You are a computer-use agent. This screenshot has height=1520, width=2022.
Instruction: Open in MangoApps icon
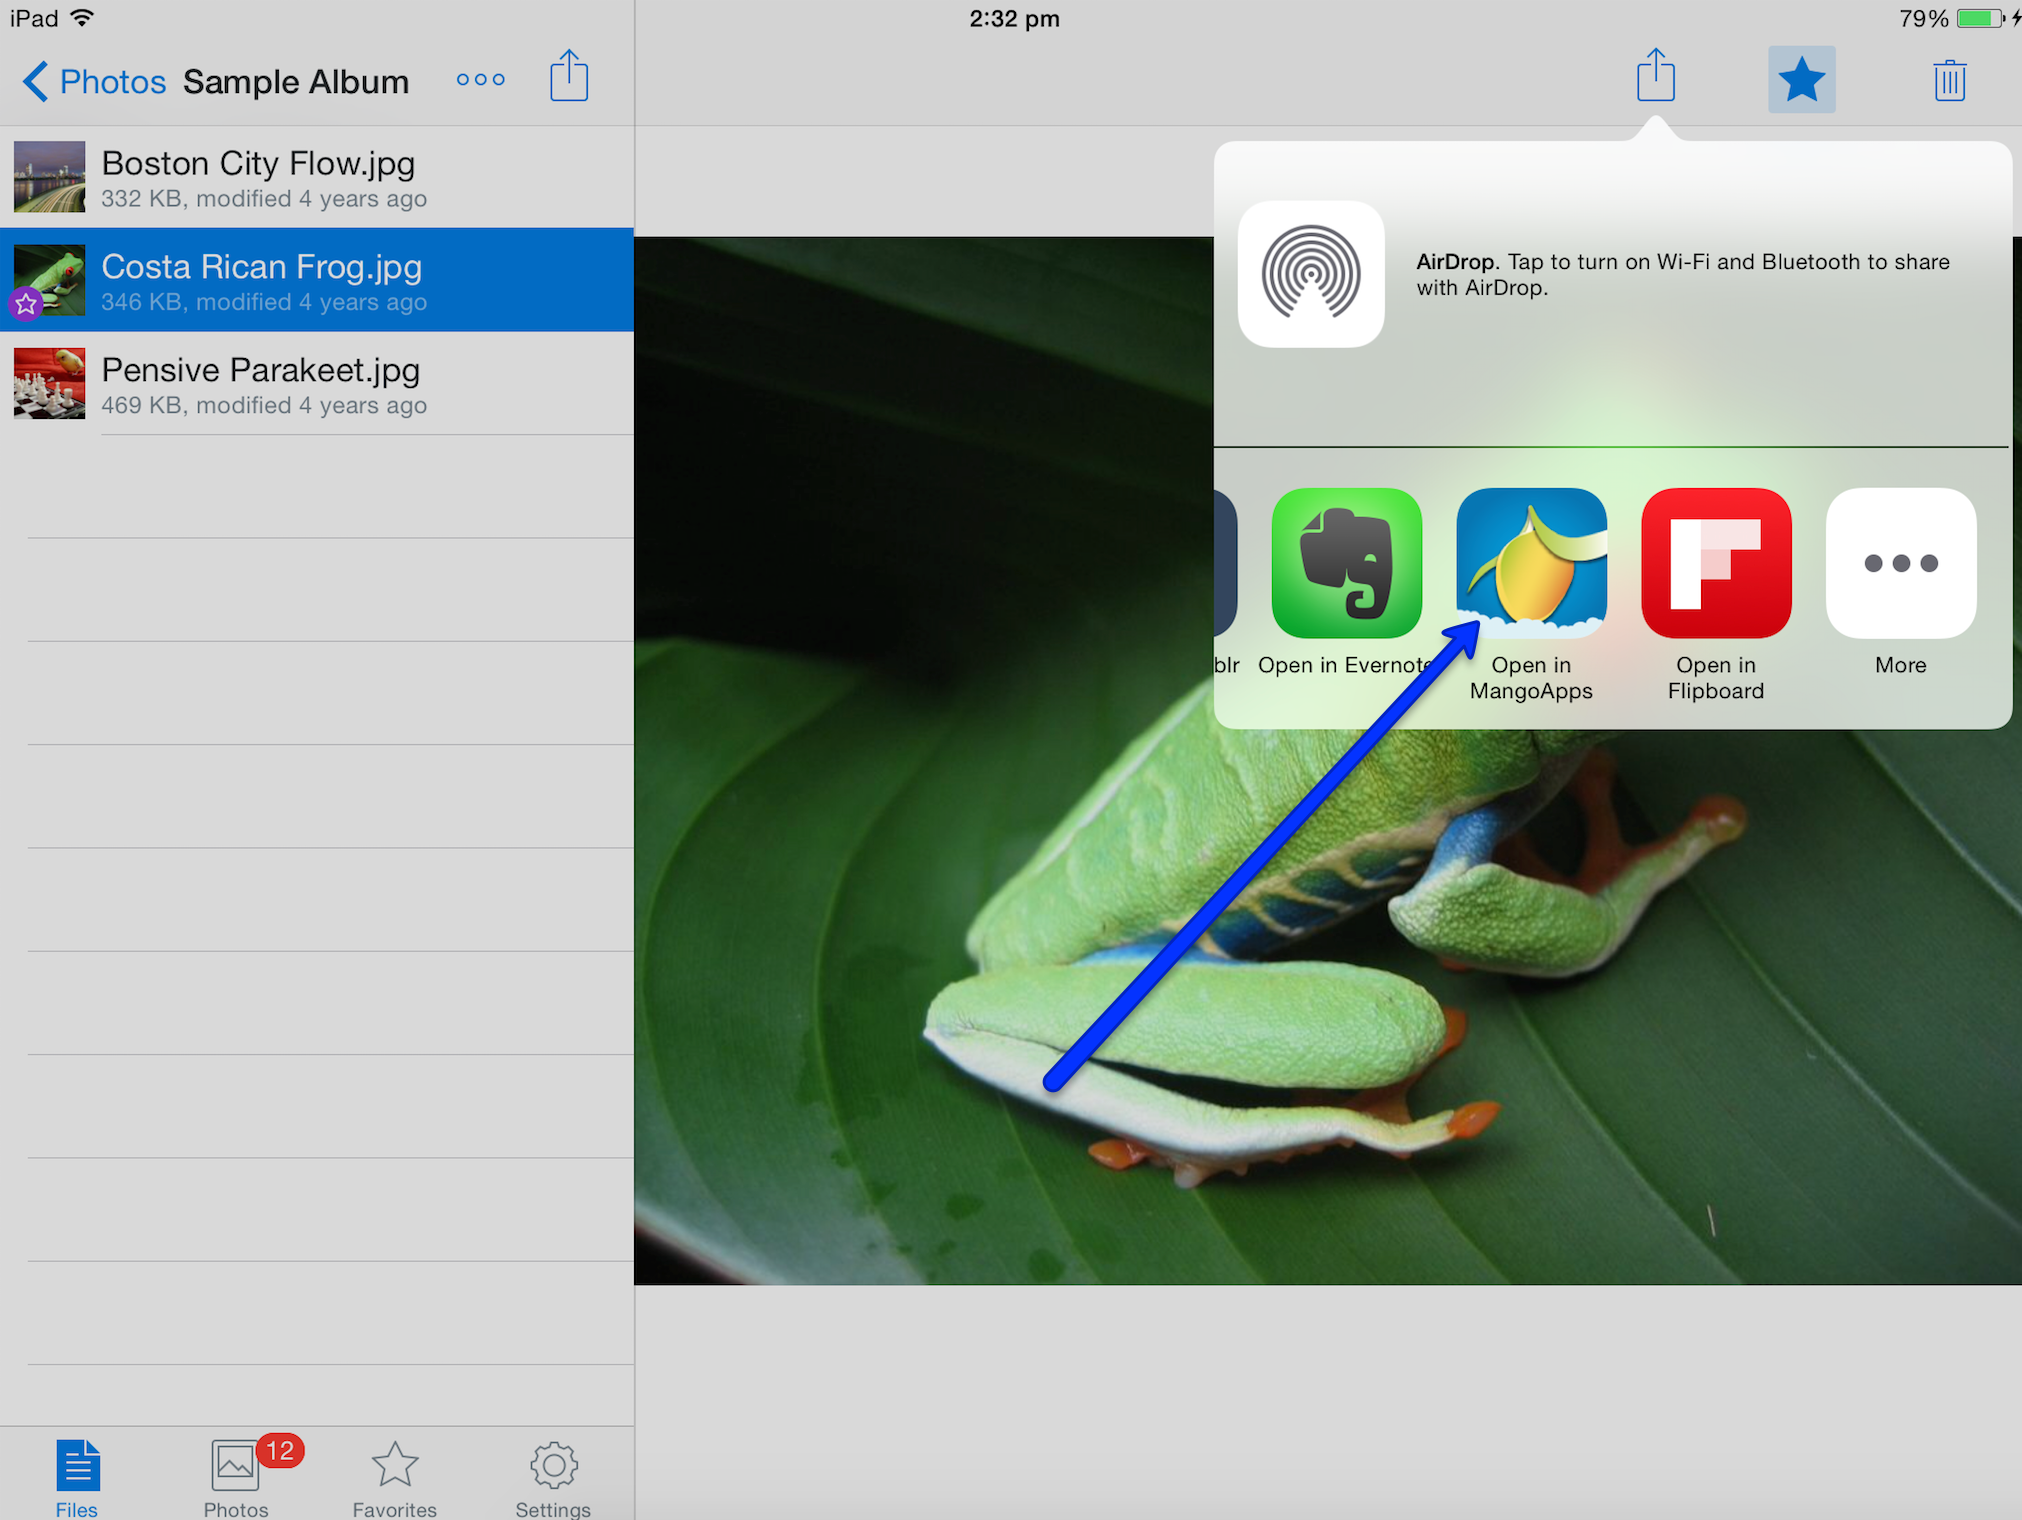[x=1531, y=563]
